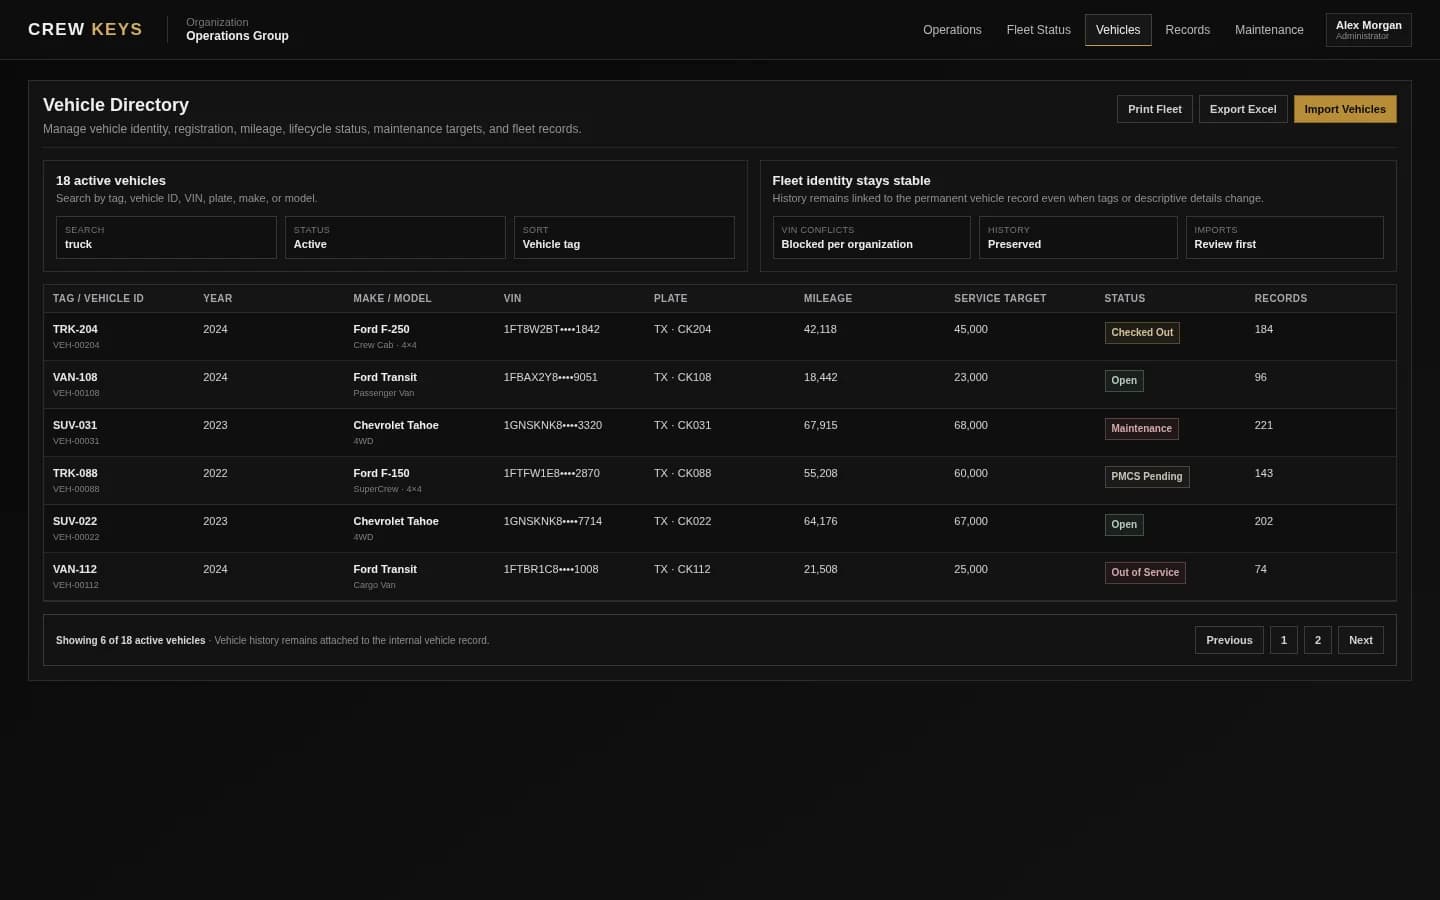Viewport: 1440px width, 900px height.
Task: Open the VAN-112 vehicle row
Action: coord(719,577)
